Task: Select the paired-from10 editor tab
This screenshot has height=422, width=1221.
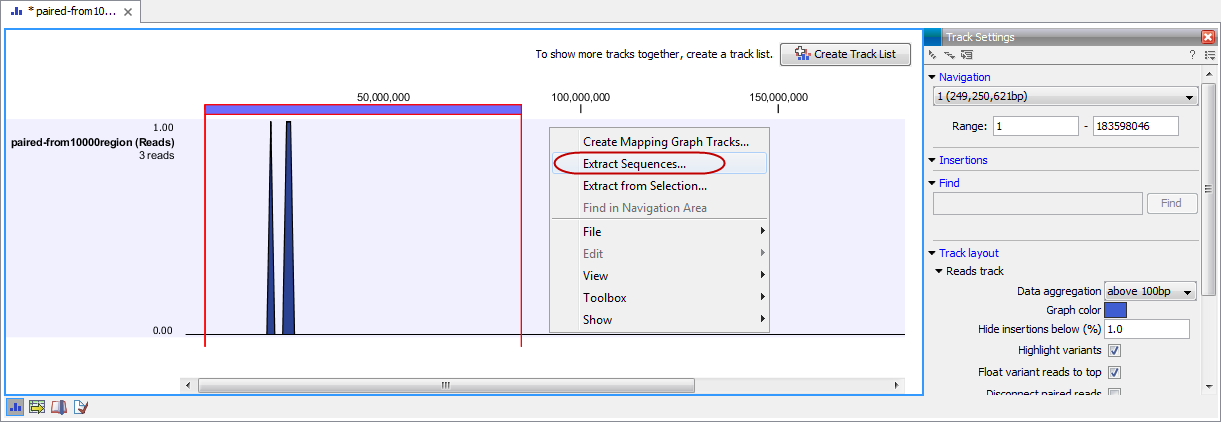Action: click(70, 12)
